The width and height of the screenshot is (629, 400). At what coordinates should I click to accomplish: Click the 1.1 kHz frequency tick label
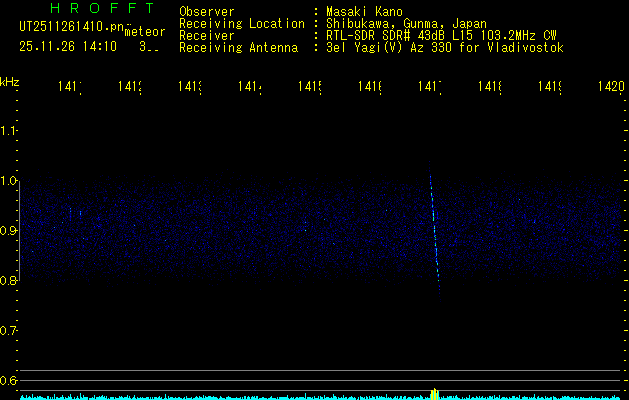tap(9, 131)
